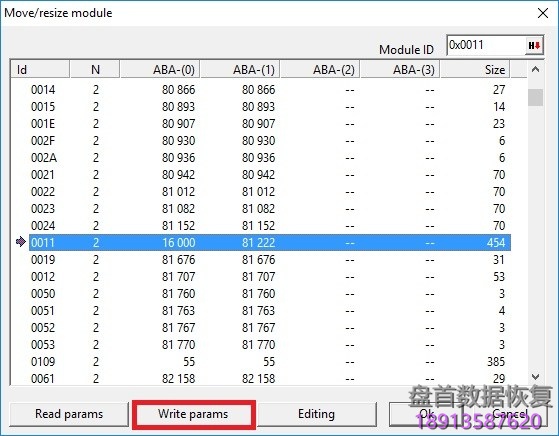Click the Size column header

coord(475,69)
